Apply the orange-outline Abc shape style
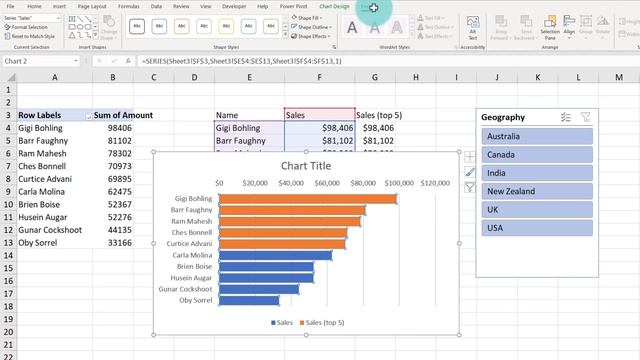The image size is (640, 360). coord(182,27)
